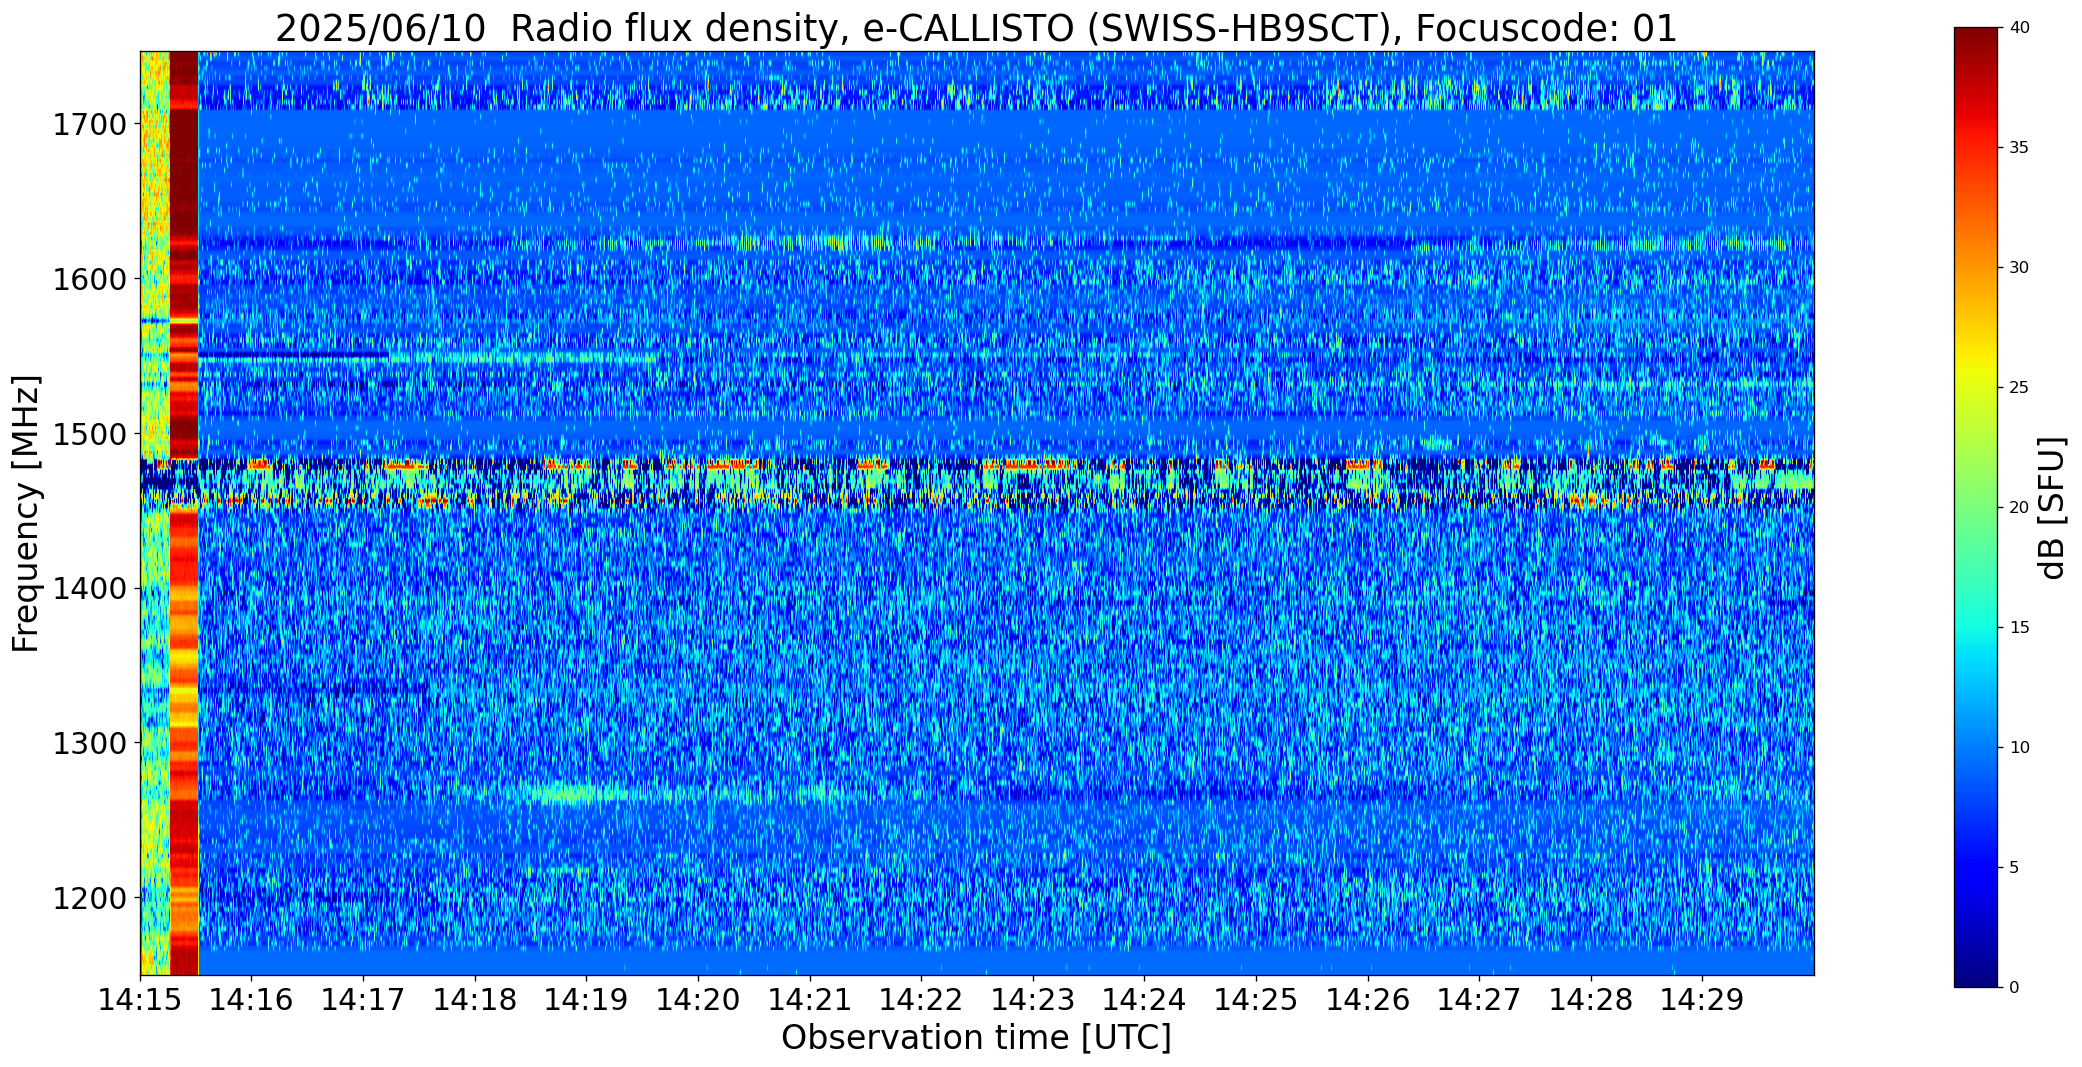Image resolution: width=2082 pixels, height=1067 pixels.
Task: Click the 14:17 time tick label
Action: (x=363, y=999)
